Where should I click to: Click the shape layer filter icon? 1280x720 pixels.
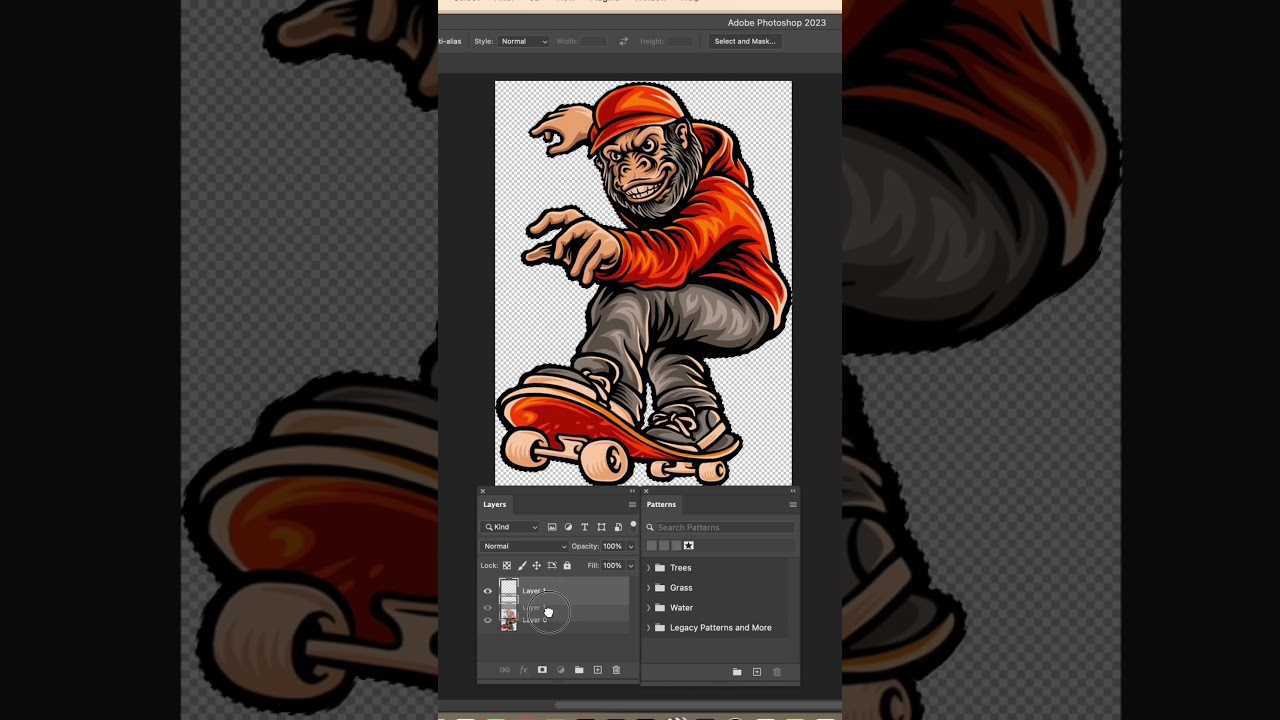point(601,527)
